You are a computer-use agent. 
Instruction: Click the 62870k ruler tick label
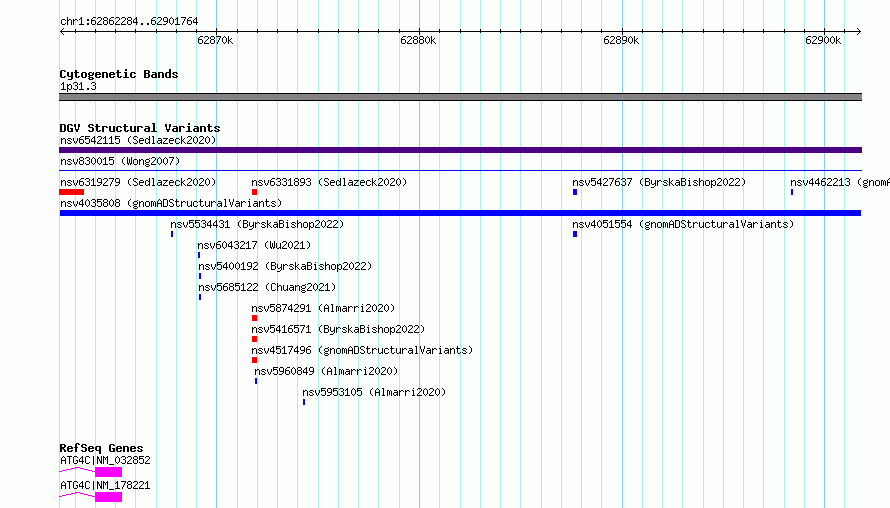(215, 40)
